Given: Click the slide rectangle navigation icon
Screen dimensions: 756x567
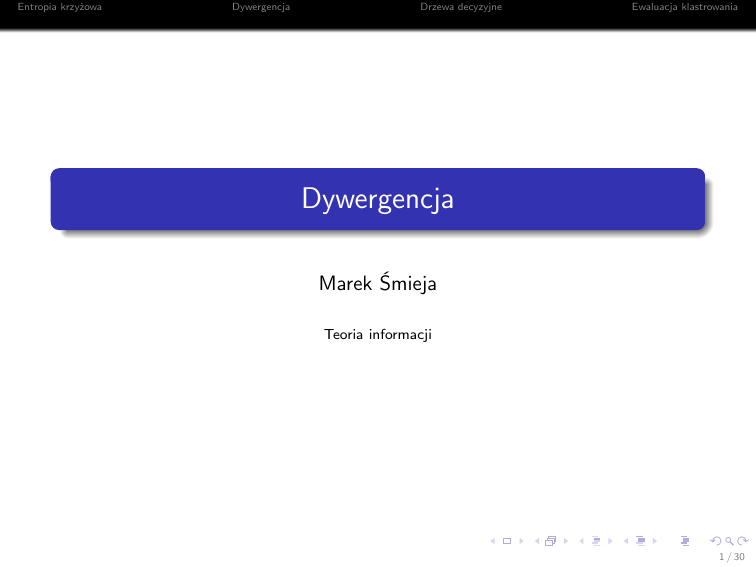Looking at the screenshot, I should coord(506,541).
